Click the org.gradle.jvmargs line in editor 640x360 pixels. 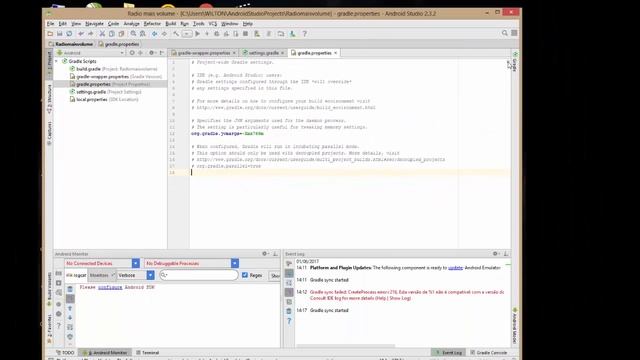point(227,133)
